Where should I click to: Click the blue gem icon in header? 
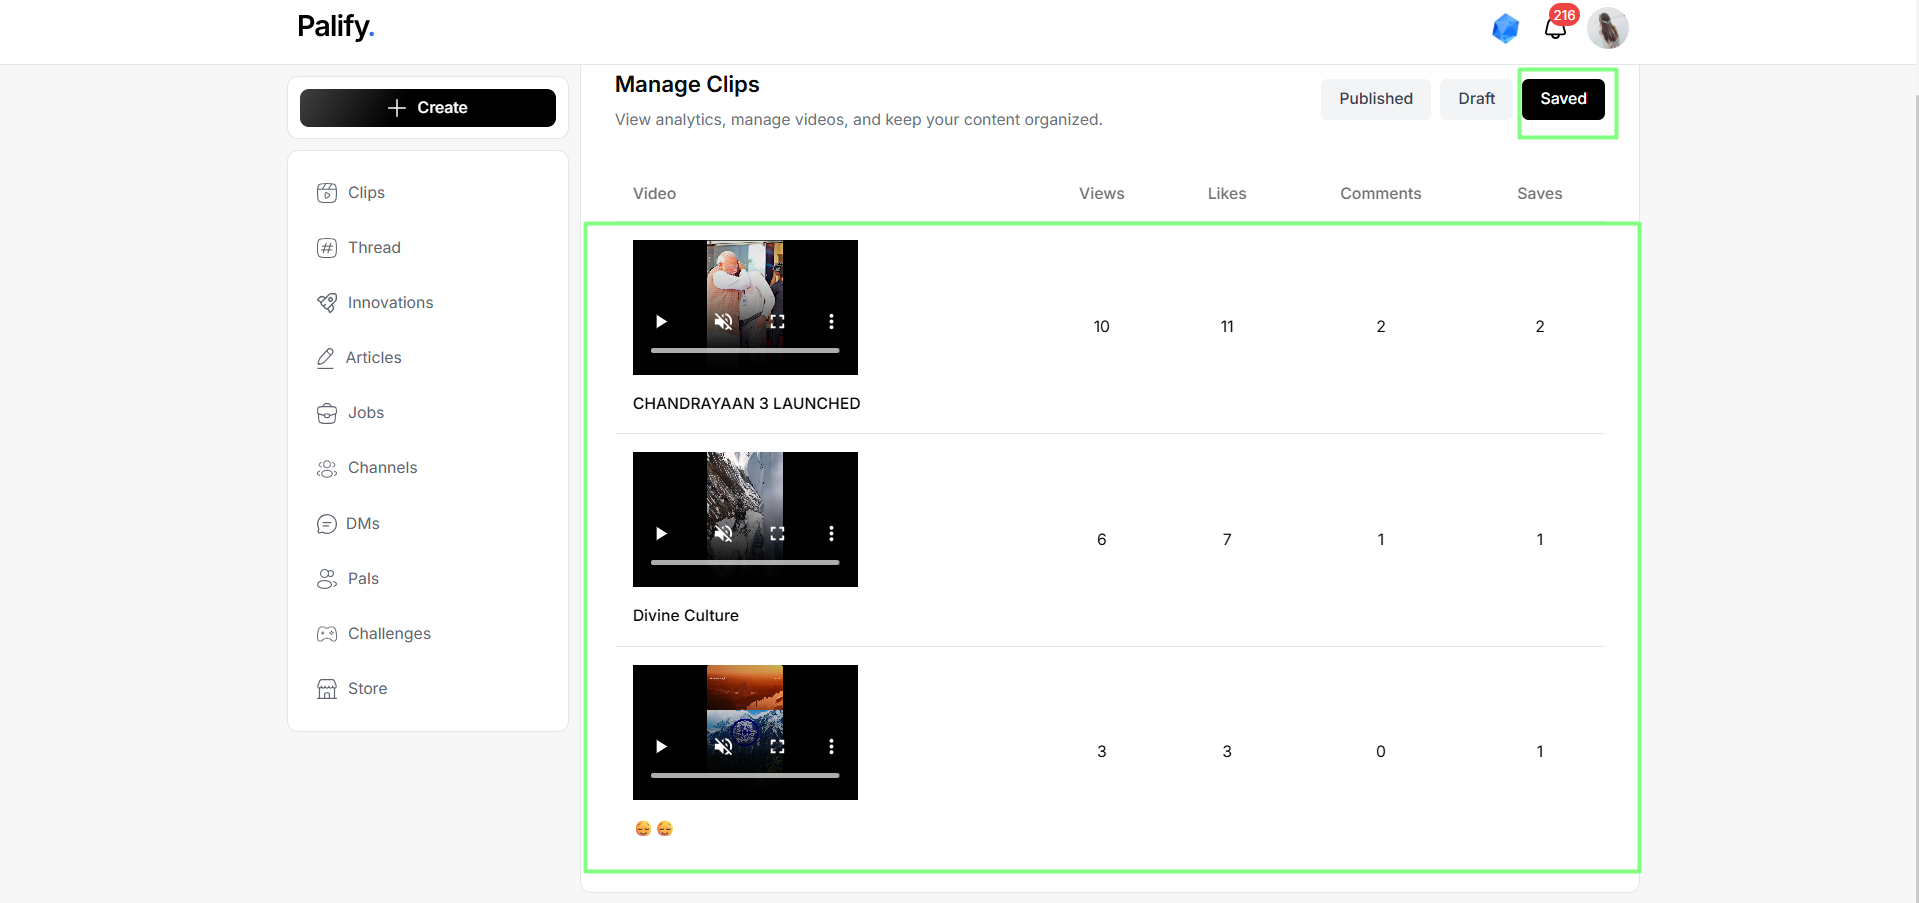coord(1505,28)
